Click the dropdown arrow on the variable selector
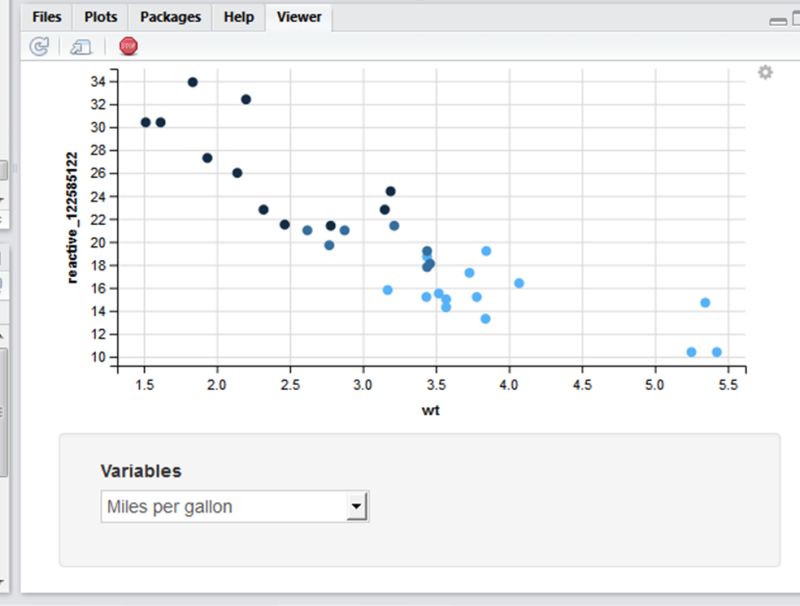The width and height of the screenshot is (800, 606). pyautogui.click(x=357, y=507)
